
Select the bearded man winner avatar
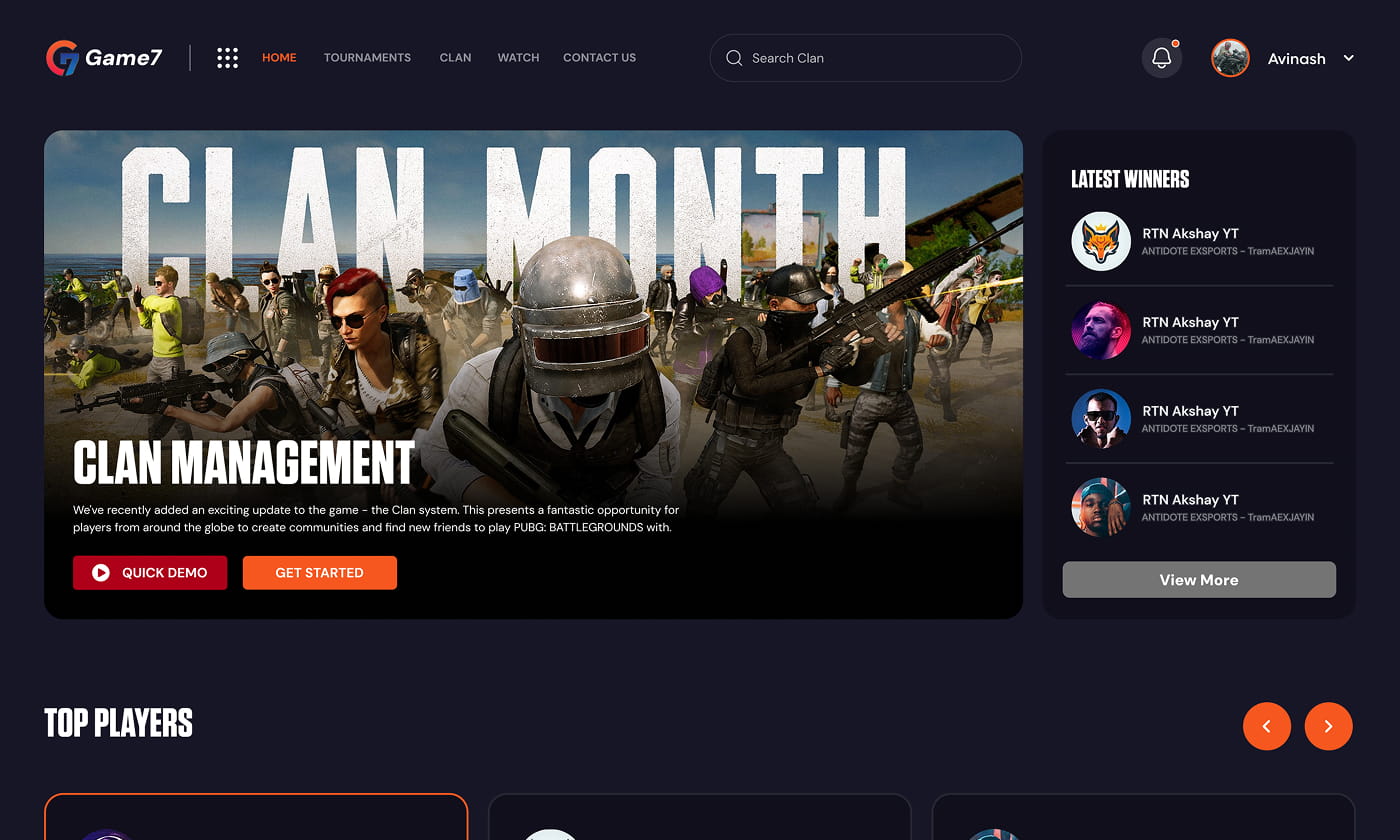[x=1101, y=330]
